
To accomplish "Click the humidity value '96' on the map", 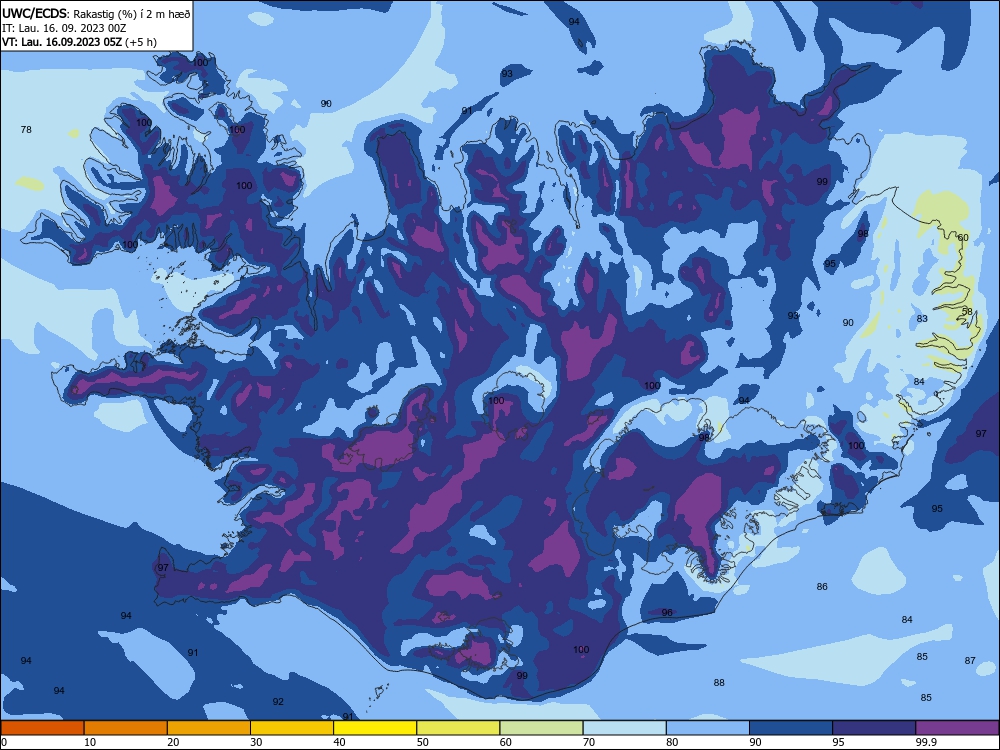I will tap(667, 612).
